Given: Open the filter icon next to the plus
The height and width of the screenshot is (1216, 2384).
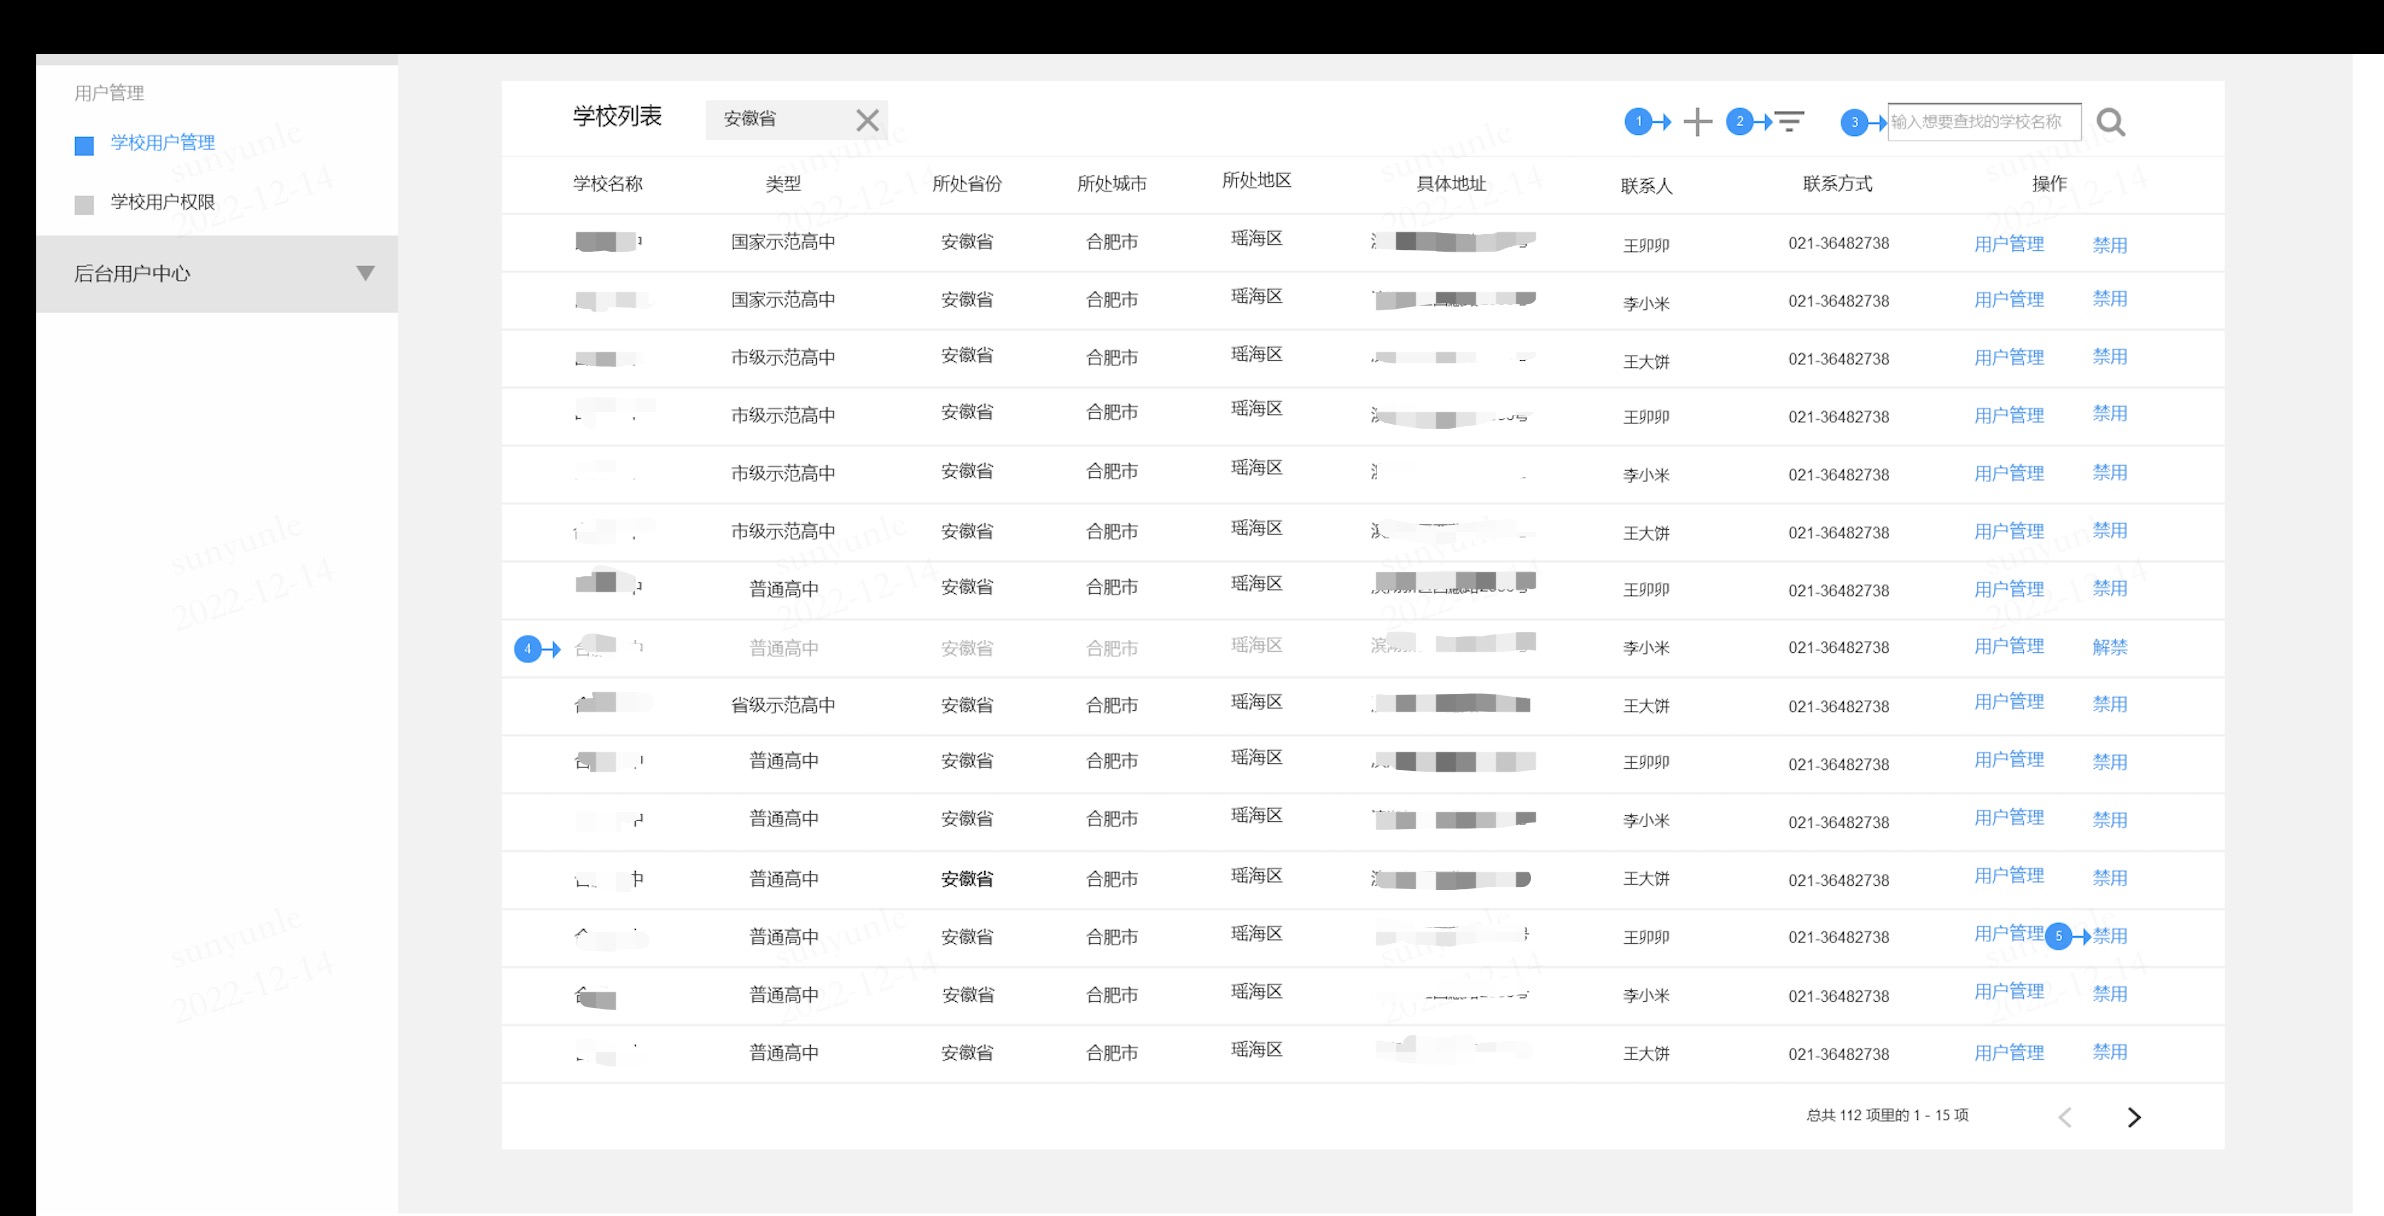Looking at the screenshot, I should 1789,122.
